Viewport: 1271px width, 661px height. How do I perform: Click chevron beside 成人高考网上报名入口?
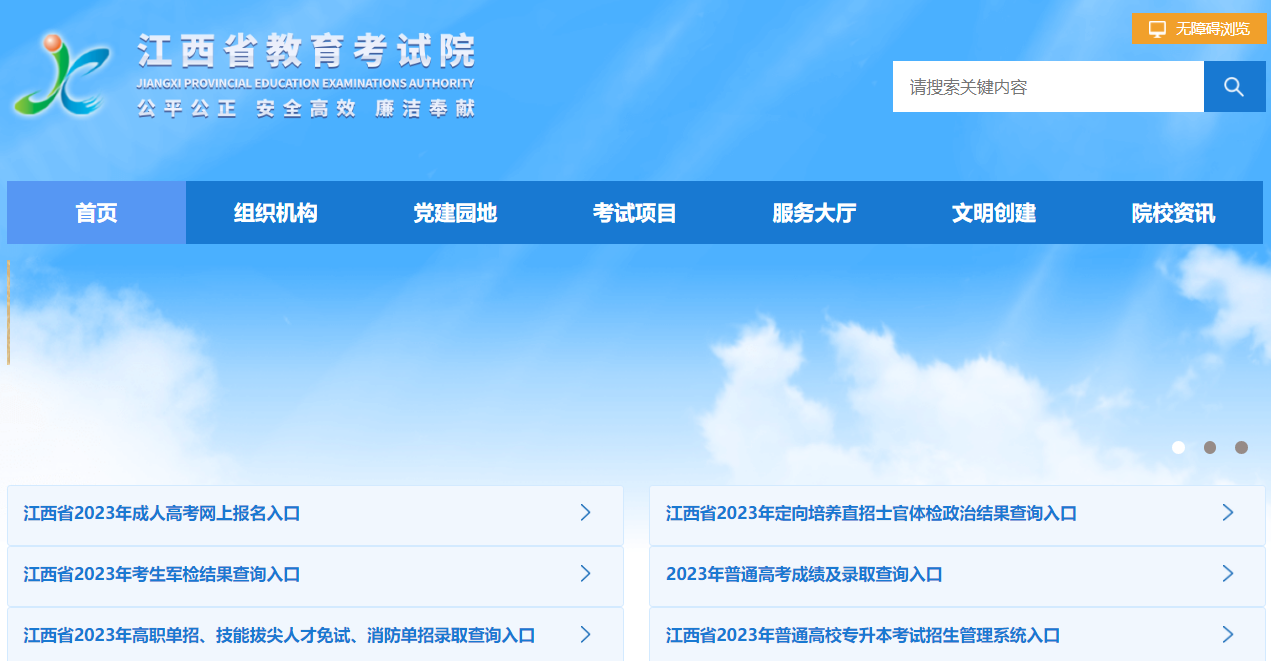pyautogui.click(x=586, y=513)
